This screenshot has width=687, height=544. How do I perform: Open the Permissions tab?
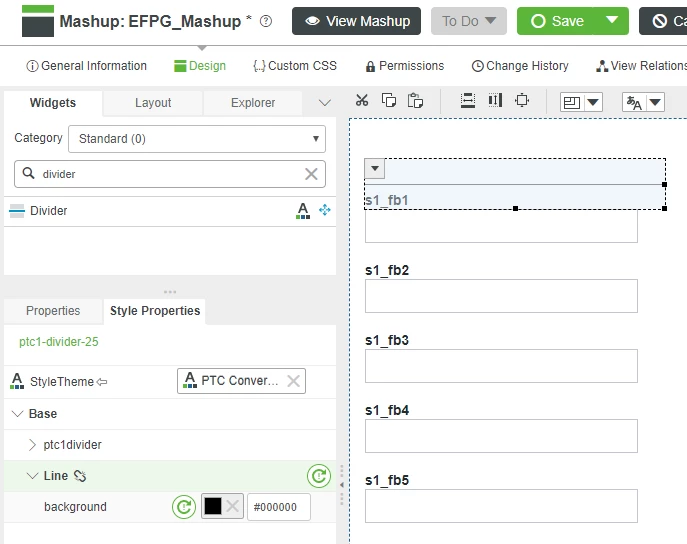click(x=405, y=66)
